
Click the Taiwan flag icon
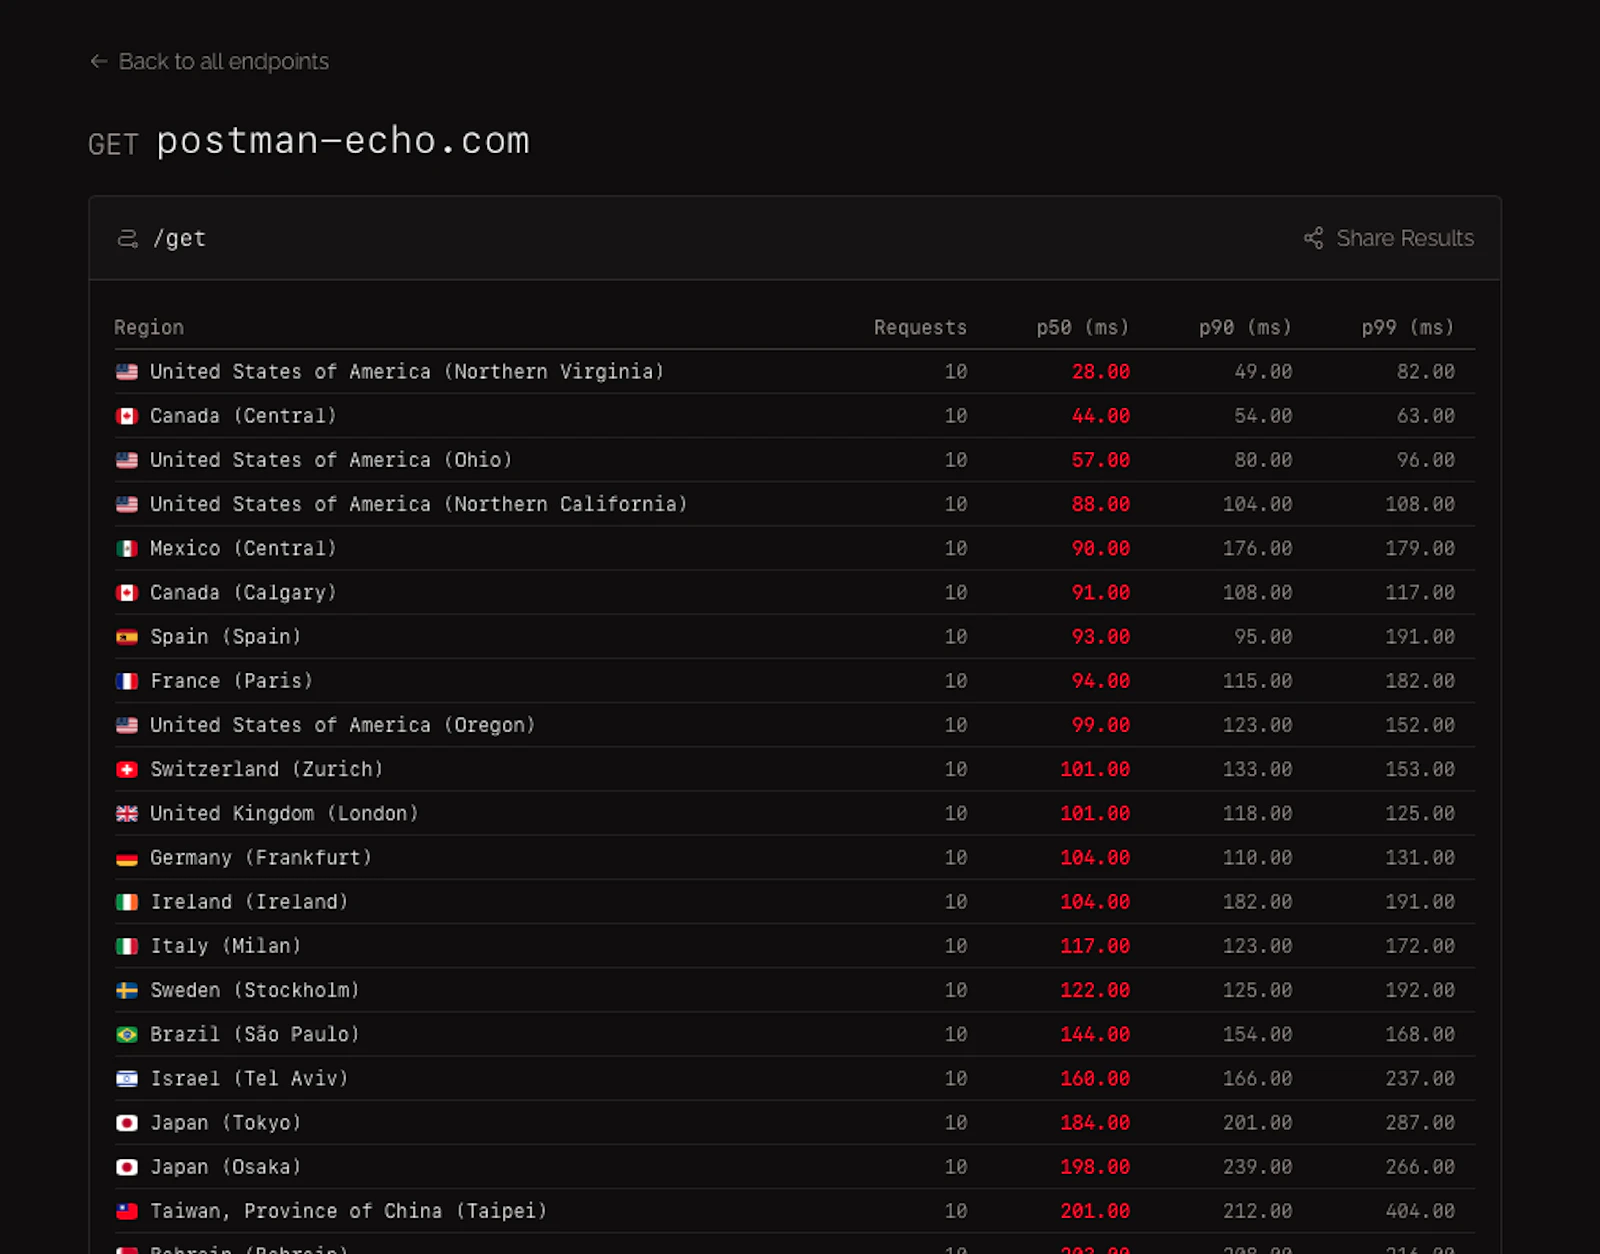(127, 1211)
